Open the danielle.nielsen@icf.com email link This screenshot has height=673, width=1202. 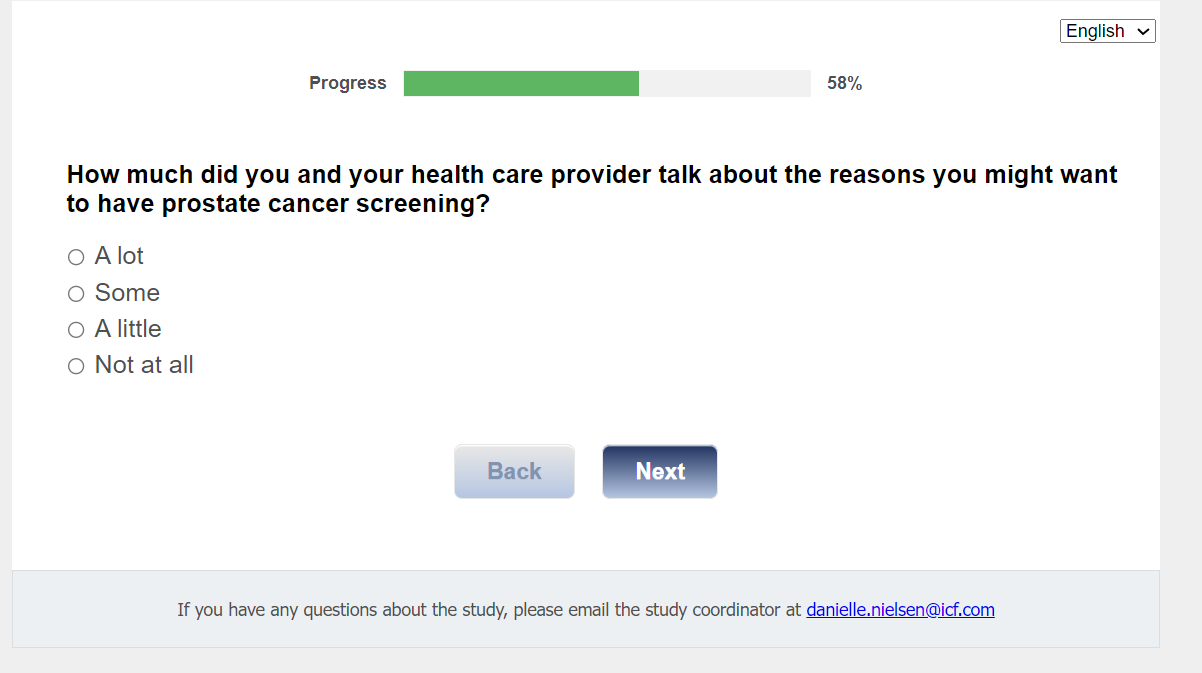click(x=900, y=609)
